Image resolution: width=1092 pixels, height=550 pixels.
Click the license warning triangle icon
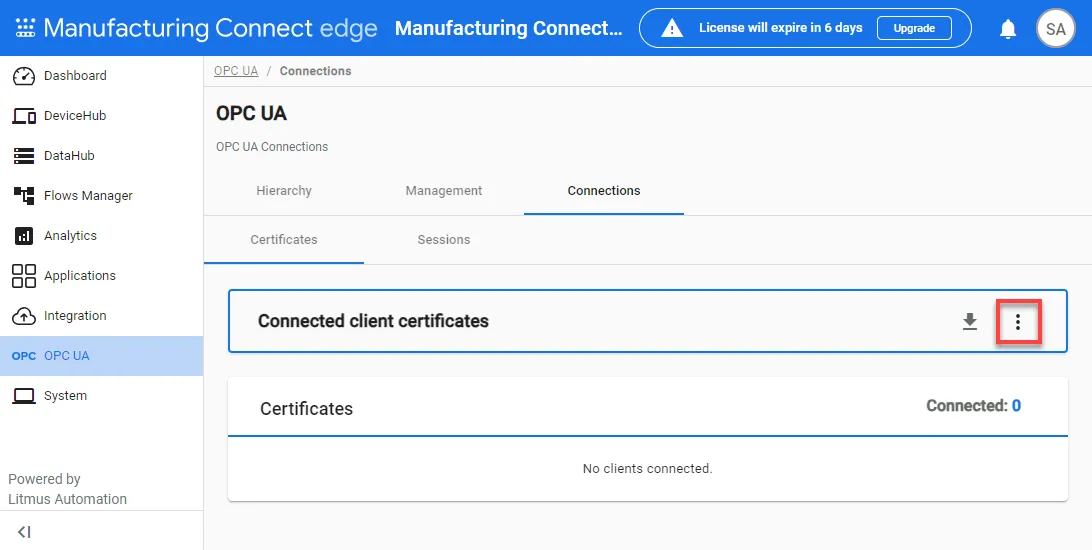[672, 28]
